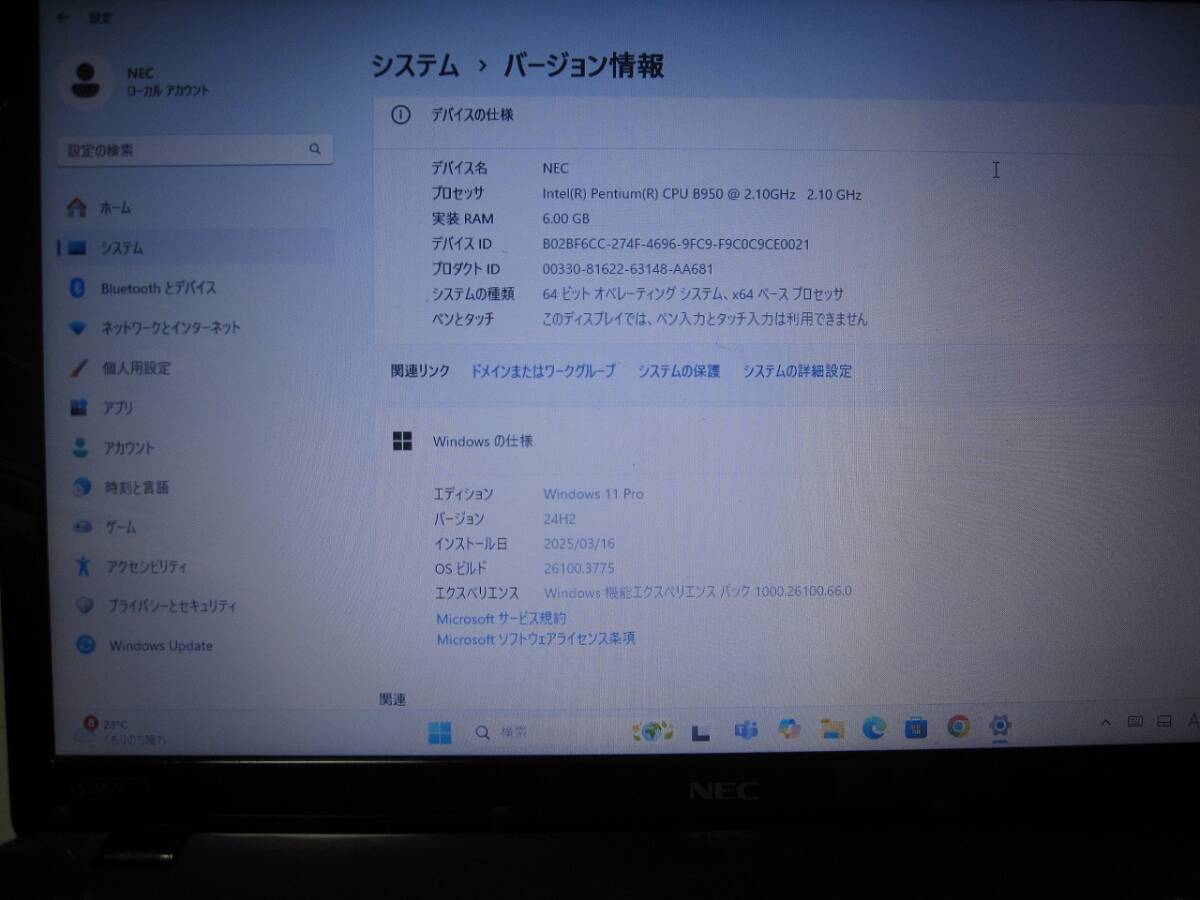
Task: Click the info icon beside デバイスの仕様
Action: [x=401, y=115]
